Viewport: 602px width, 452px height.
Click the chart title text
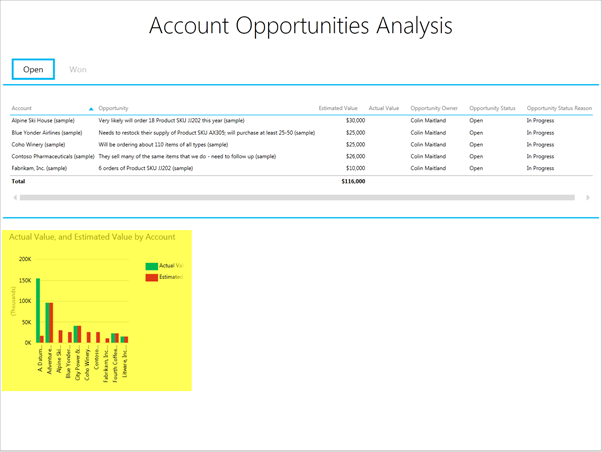[92, 237]
